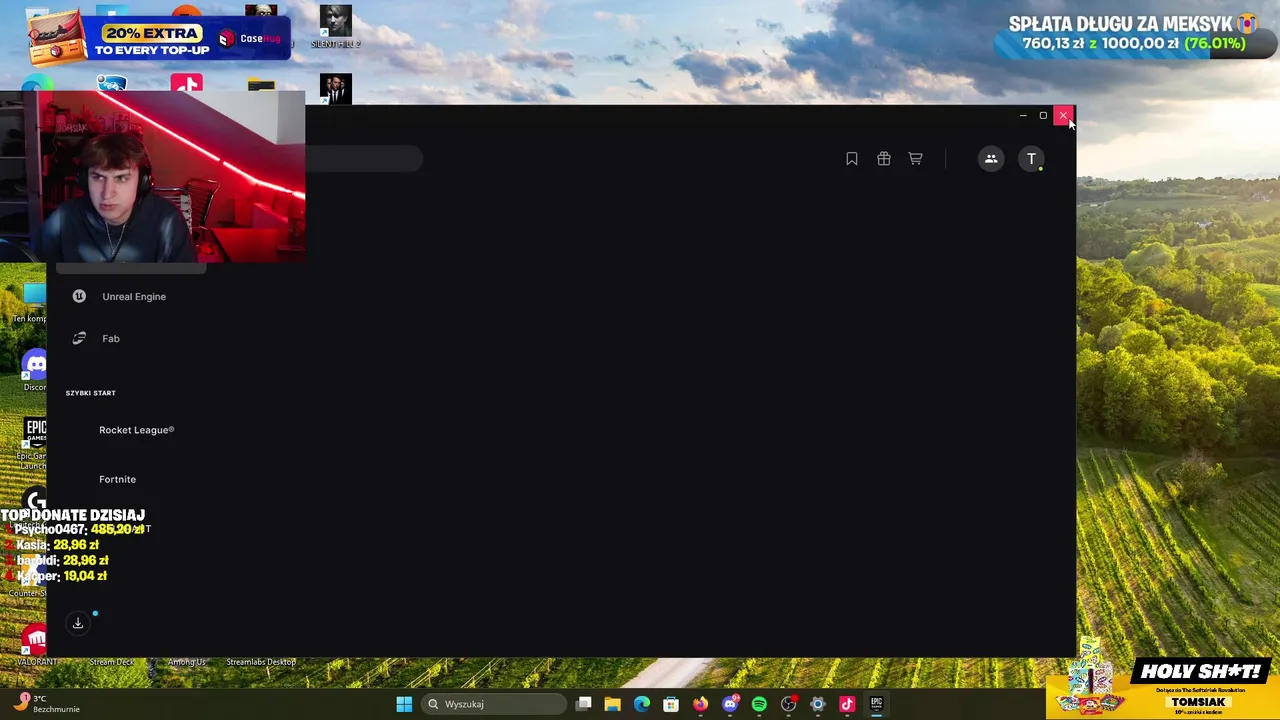1280x720 pixels.
Task: Select Epic Games Launcher taskbar icon
Action: coord(876,704)
